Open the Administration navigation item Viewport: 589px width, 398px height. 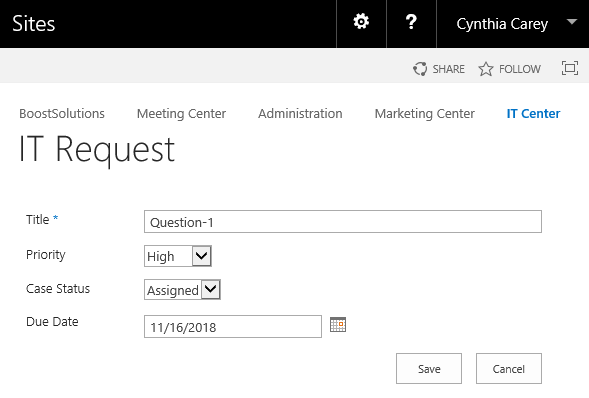[300, 113]
